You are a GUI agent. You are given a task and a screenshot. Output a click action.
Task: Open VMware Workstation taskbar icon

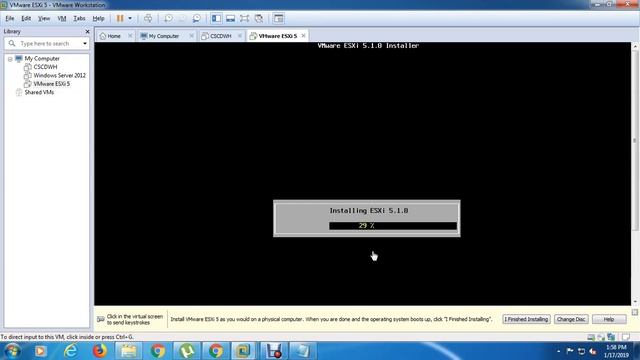(244, 351)
